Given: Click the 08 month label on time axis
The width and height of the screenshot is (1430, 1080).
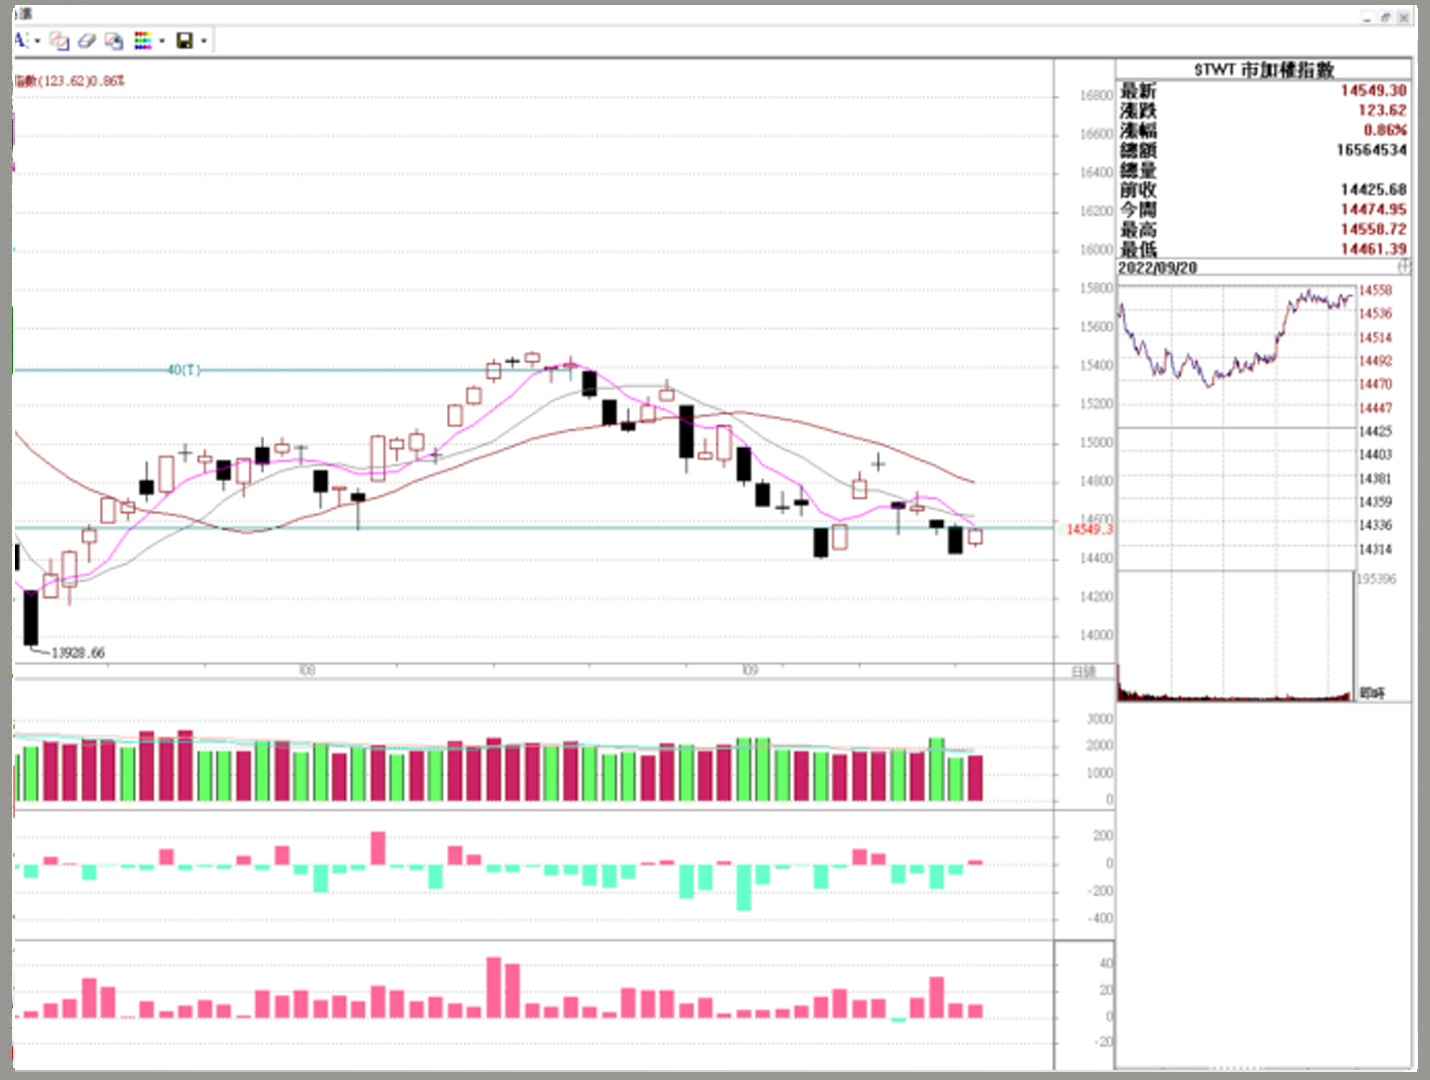Looking at the screenshot, I should click(307, 670).
